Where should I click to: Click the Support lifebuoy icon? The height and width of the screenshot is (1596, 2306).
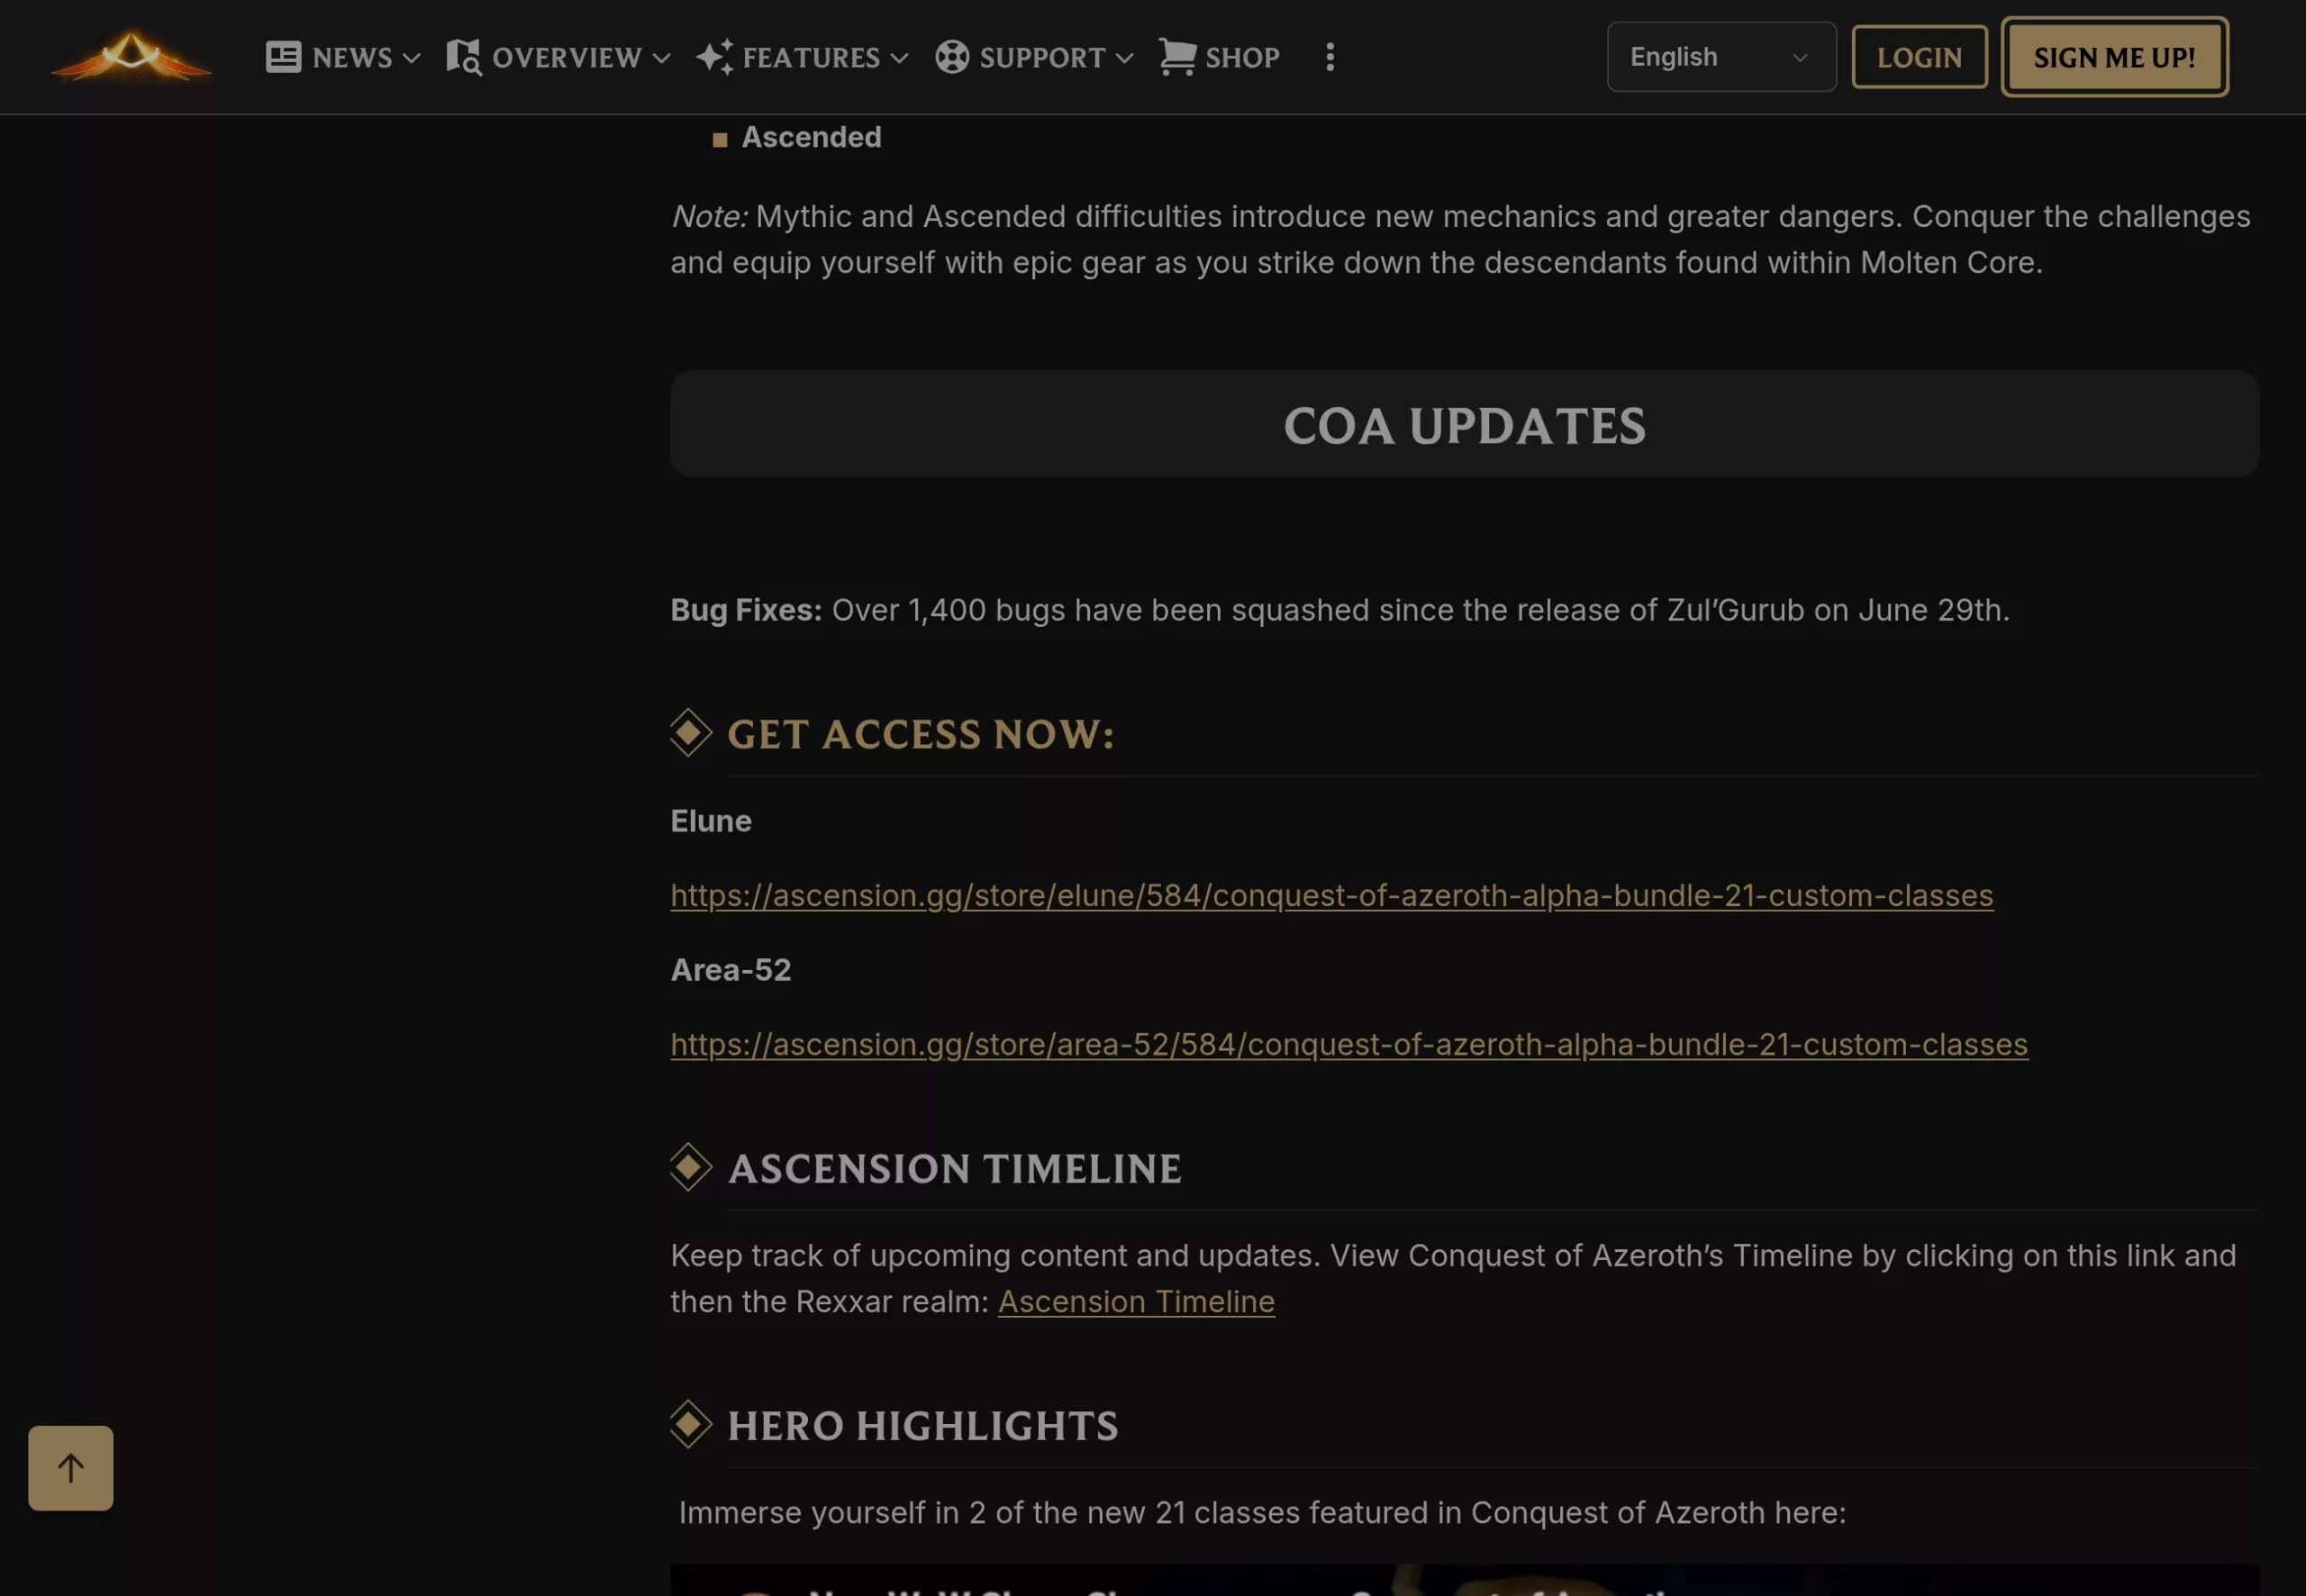(952, 57)
